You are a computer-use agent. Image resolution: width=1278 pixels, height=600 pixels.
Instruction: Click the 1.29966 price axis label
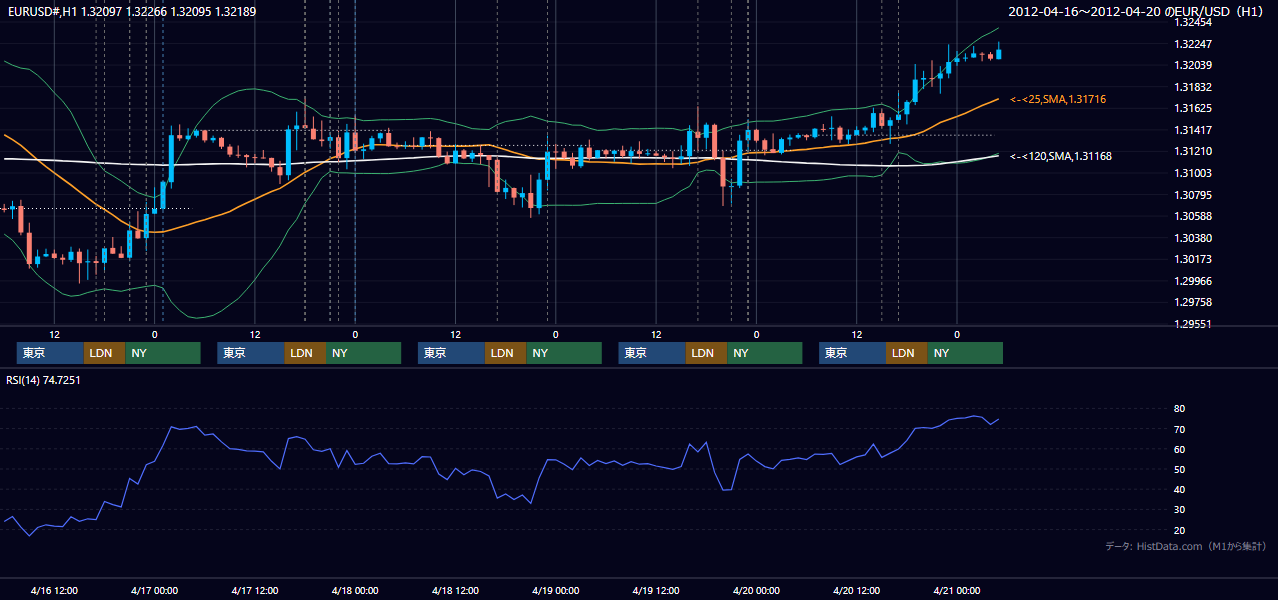pos(1192,281)
